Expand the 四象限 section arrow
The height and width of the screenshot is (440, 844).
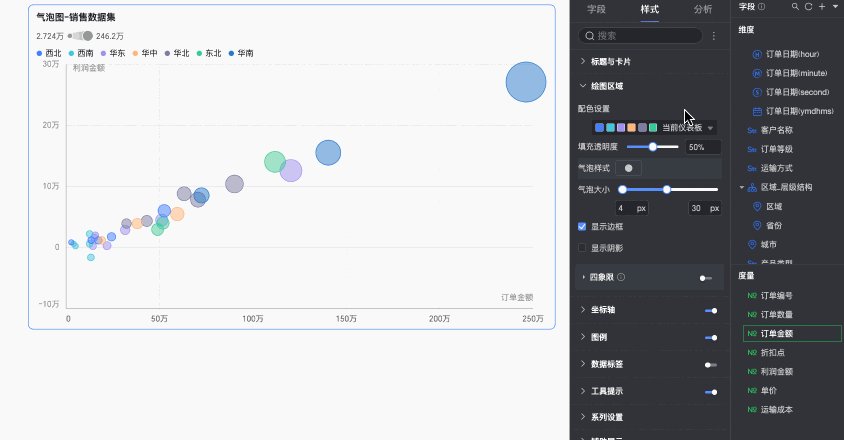[x=583, y=277]
